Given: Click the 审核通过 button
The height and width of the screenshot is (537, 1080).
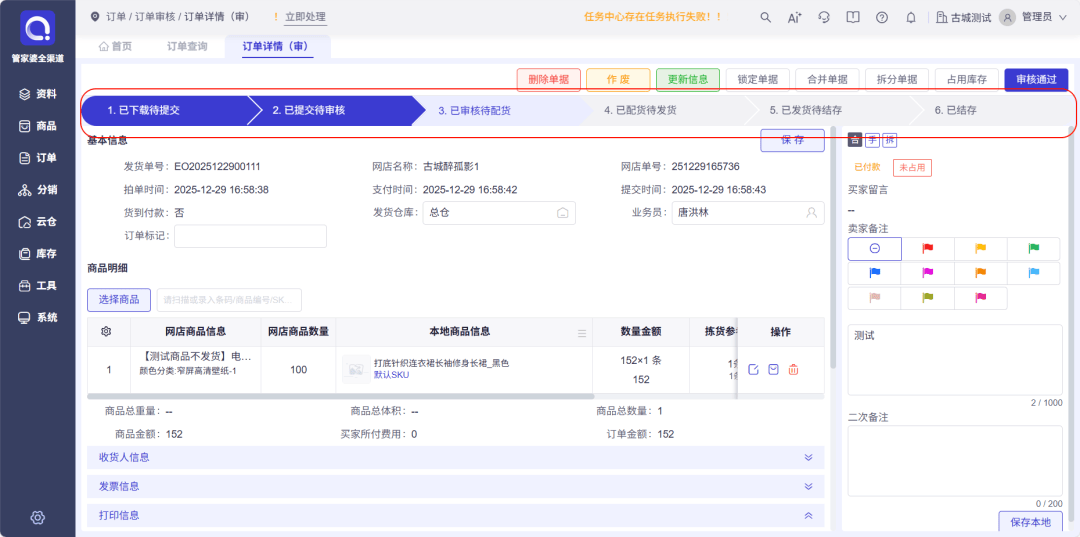Looking at the screenshot, I should pyautogui.click(x=1036, y=79).
